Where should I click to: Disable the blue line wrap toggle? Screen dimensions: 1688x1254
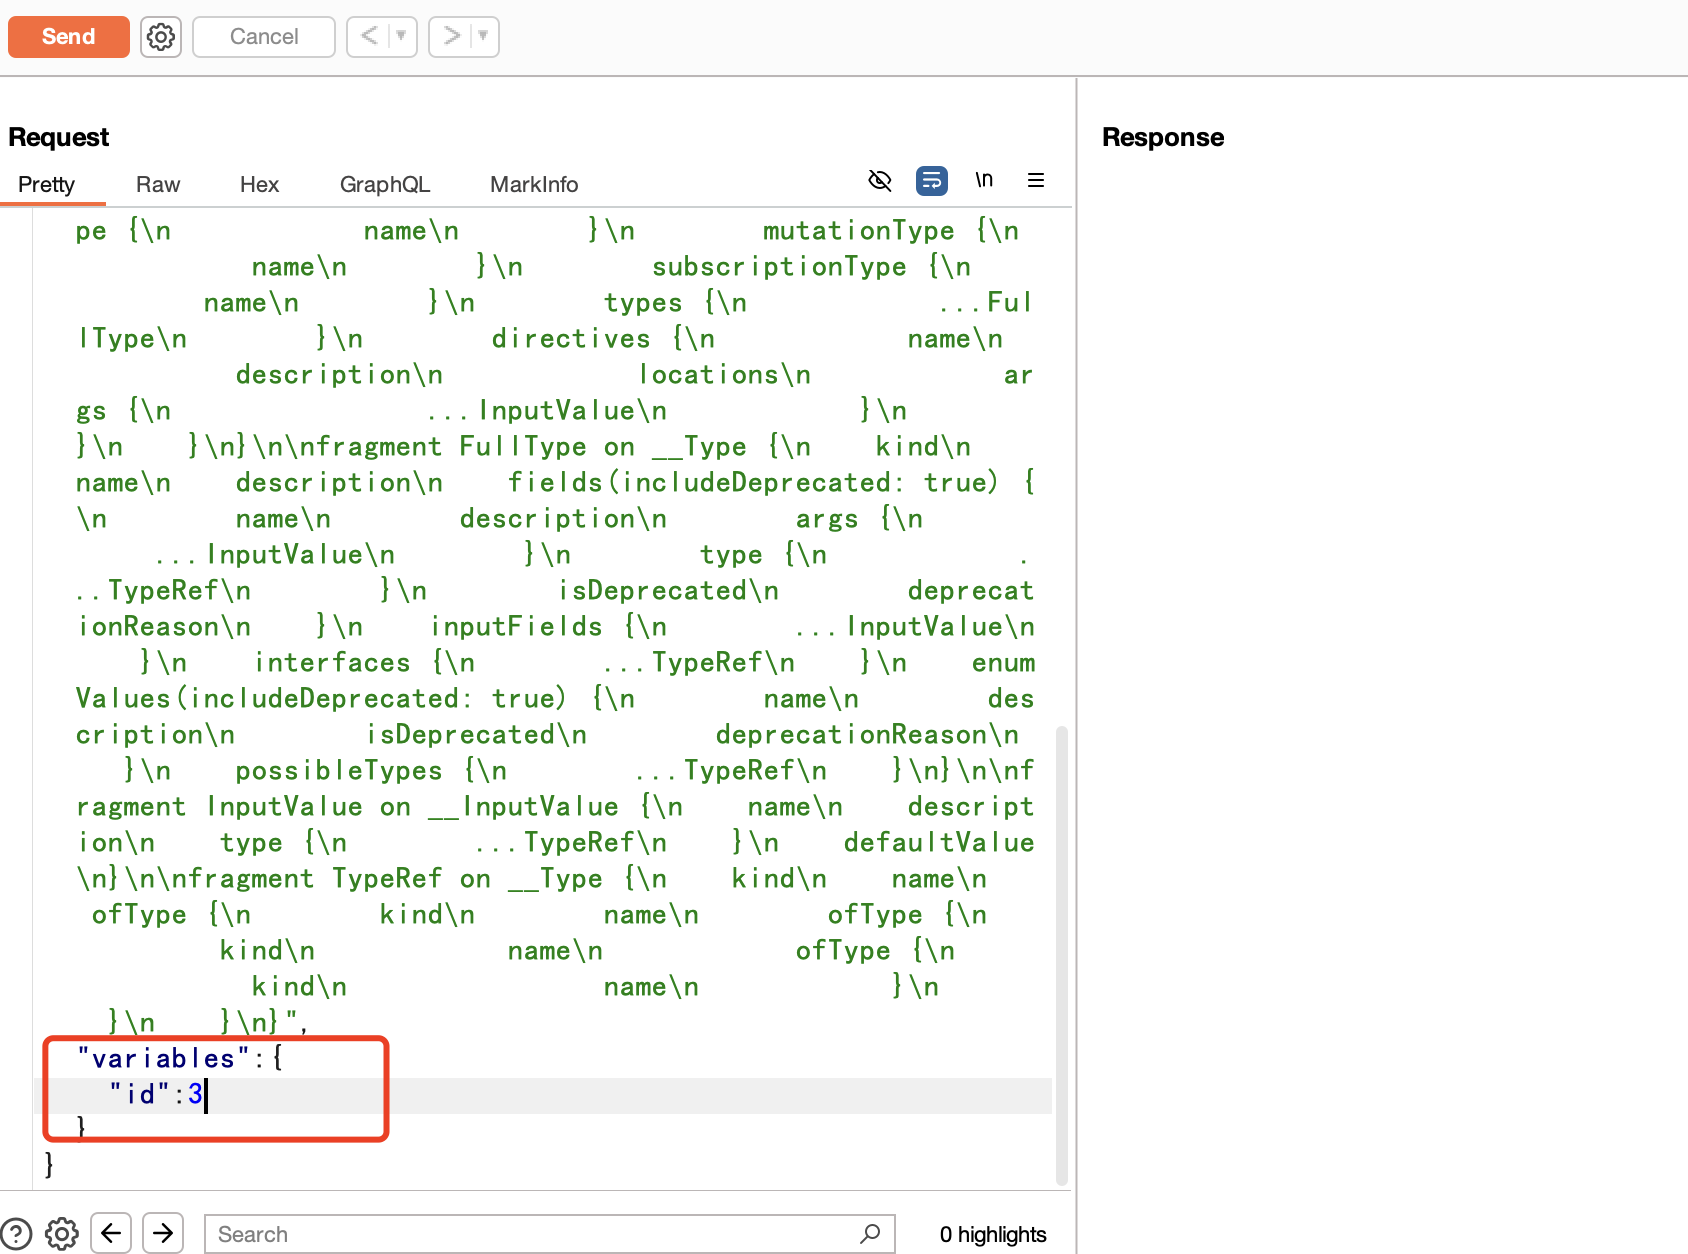pyautogui.click(x=931, y=180)
